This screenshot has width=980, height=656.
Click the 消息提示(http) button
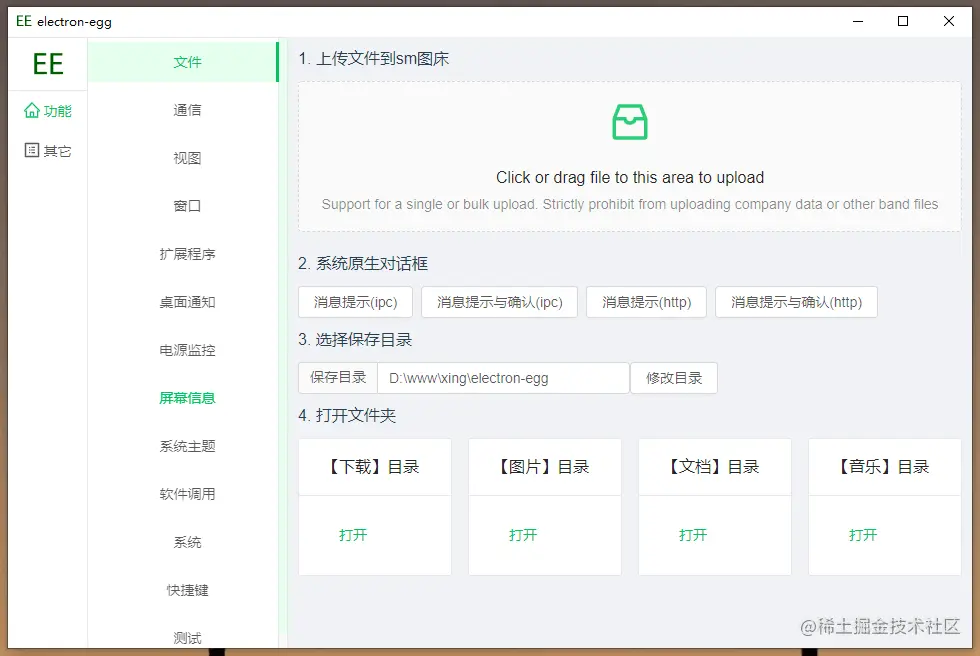coord(646,302)
